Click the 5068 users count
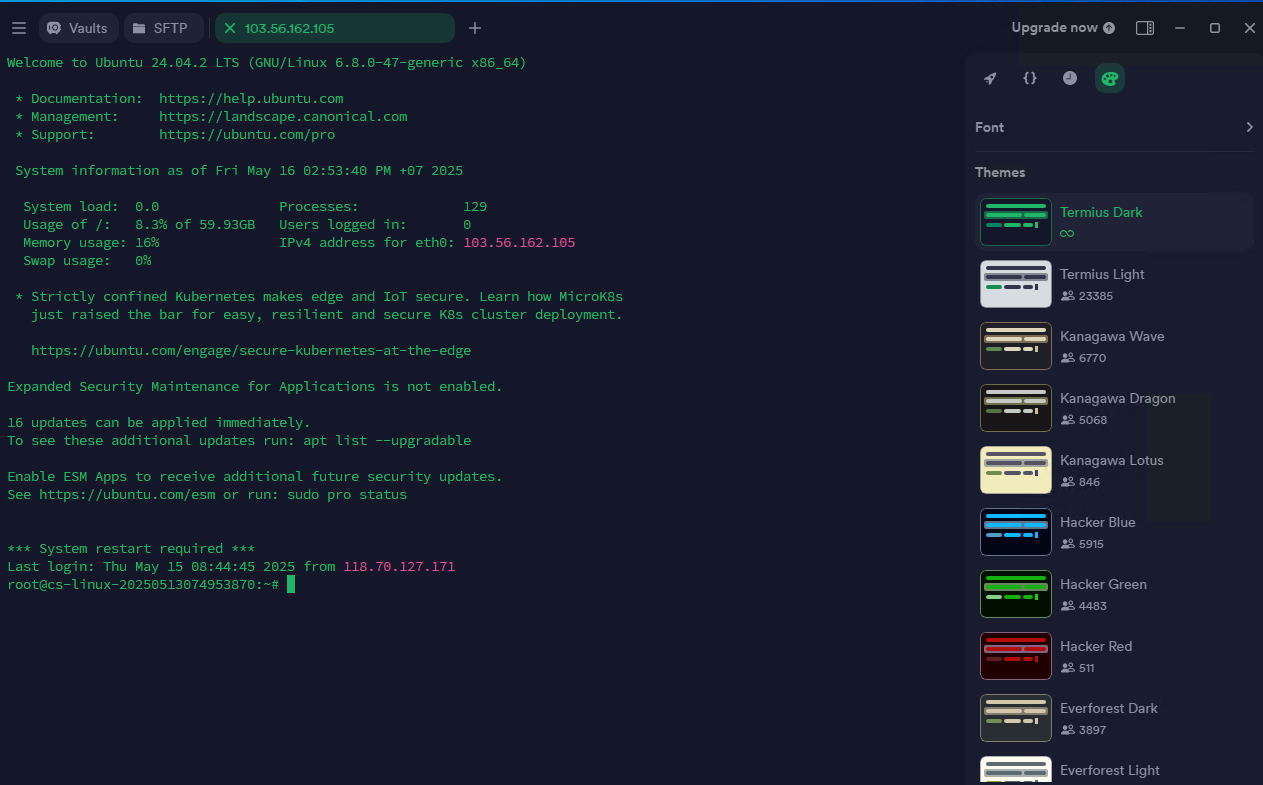 [x=1093, y=420]
